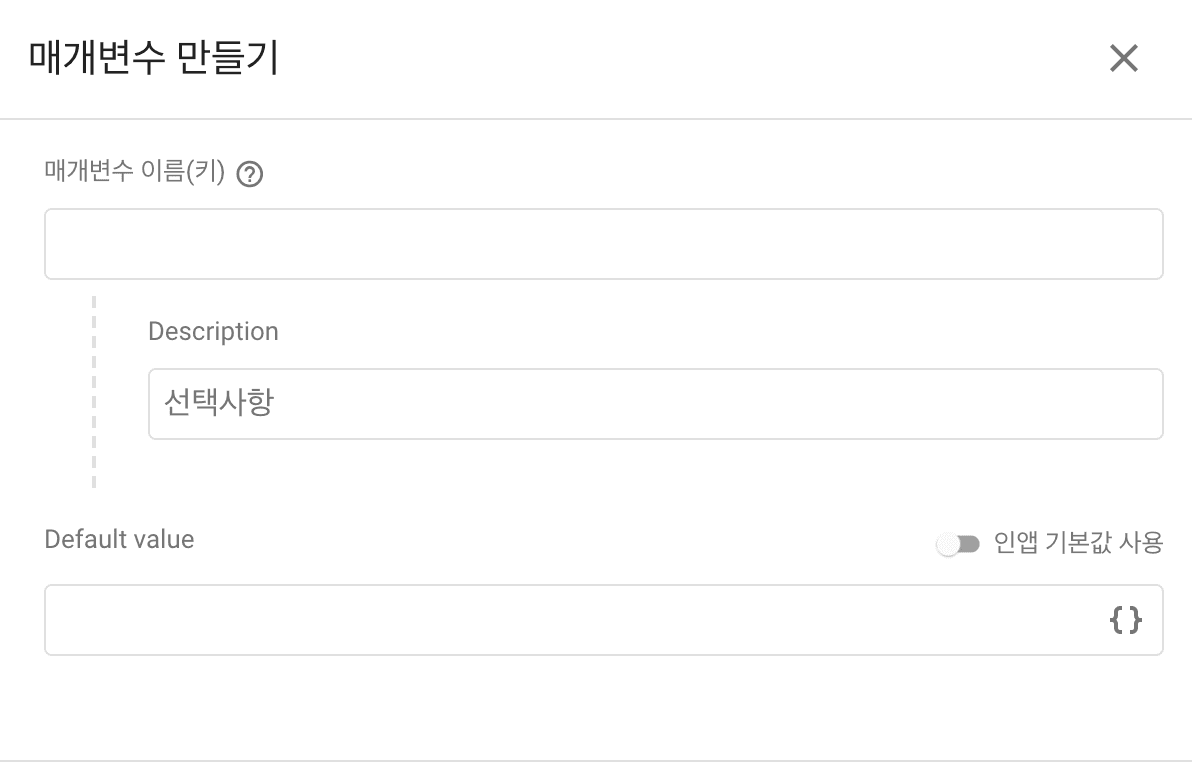Viewport: 1192px width, 776px height.
Task: Focus the Description field showing 선택사항
Action: tap(655, 404)
